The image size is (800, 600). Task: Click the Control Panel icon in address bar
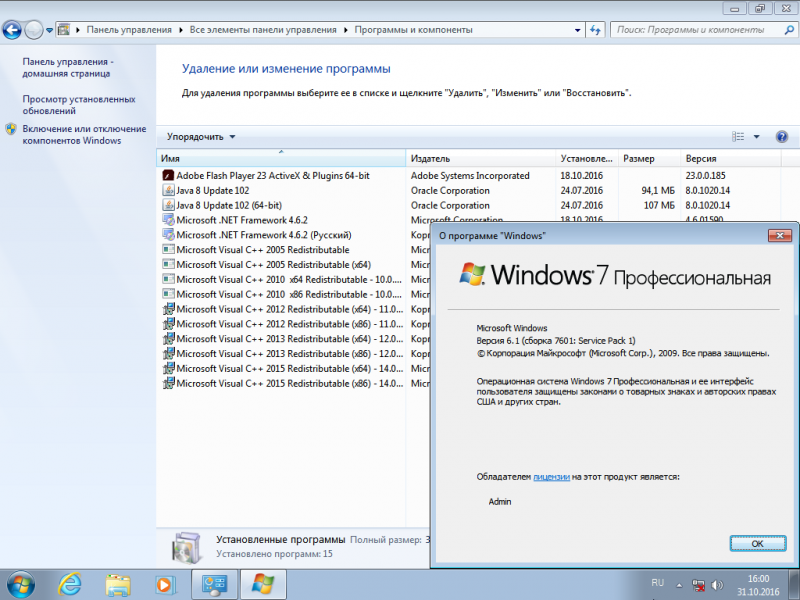(x=64, y=30)
